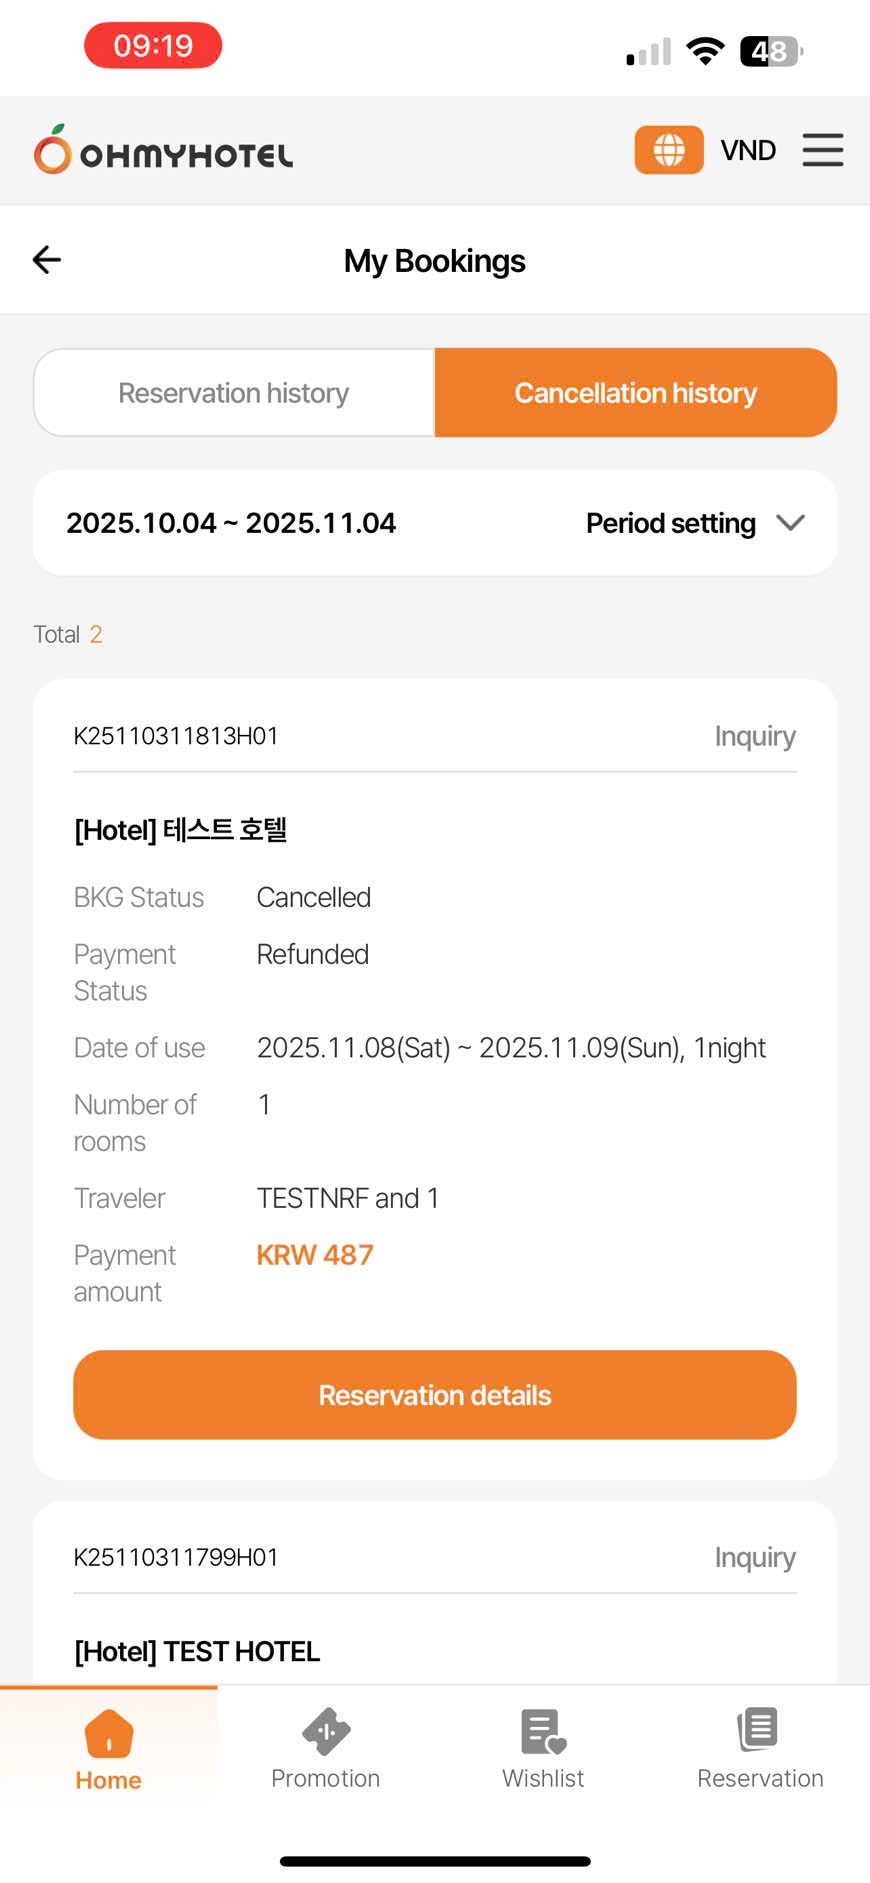Screen dimensions: 870x1883
Task: Tap the OhMyHotel logo
Action: [164, 151]
